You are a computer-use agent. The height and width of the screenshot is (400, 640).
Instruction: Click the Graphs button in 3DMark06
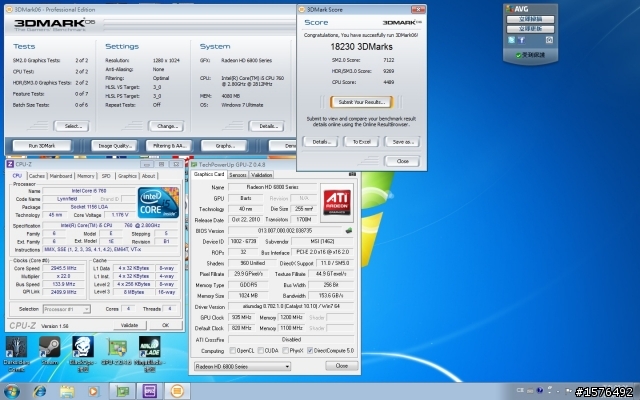click(x=224, y=146)
